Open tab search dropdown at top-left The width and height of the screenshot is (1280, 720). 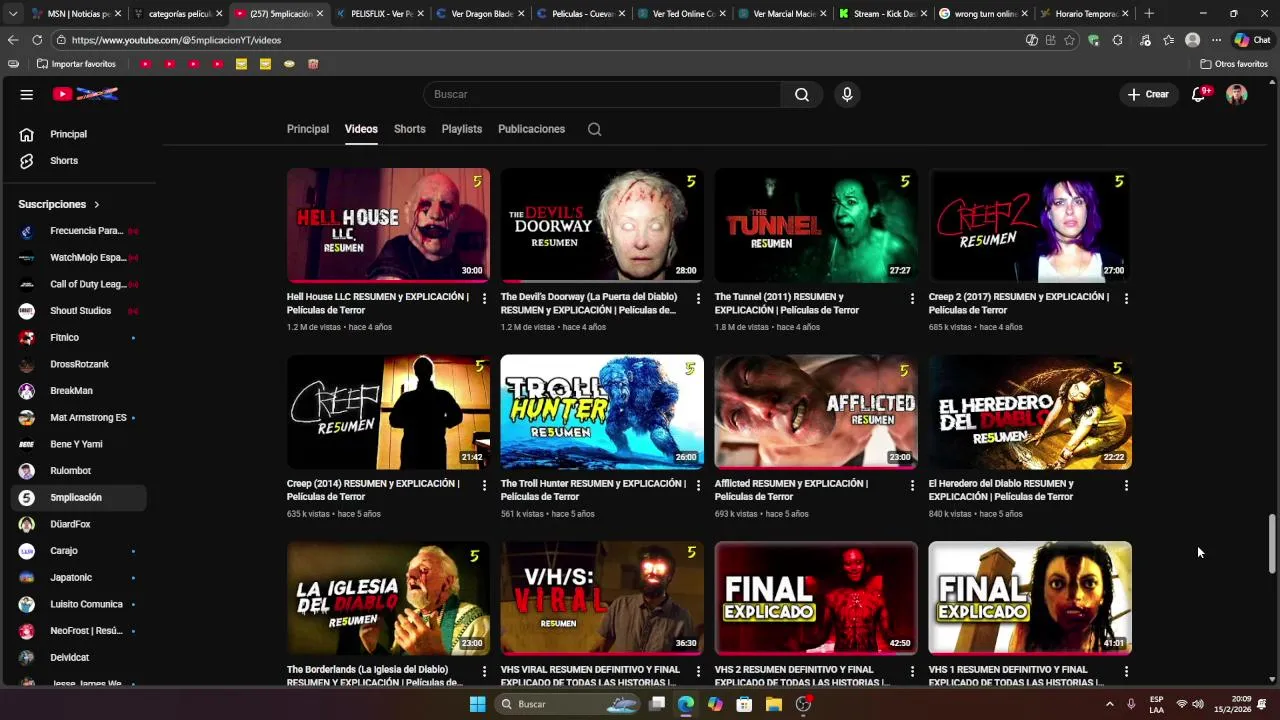[13, 14]
